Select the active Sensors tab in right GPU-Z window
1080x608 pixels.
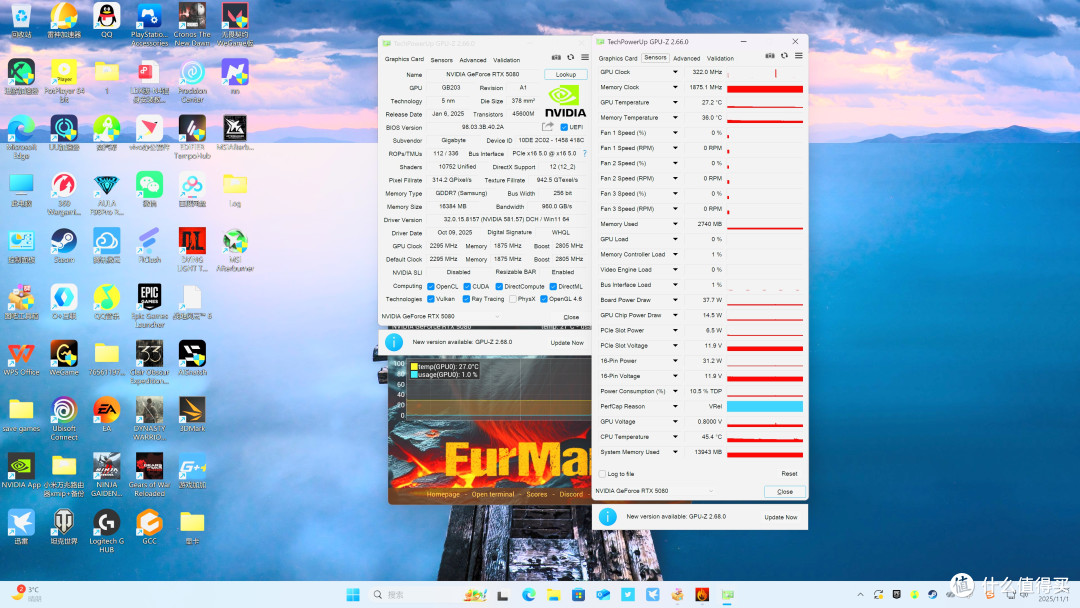[x=655, y=58]
